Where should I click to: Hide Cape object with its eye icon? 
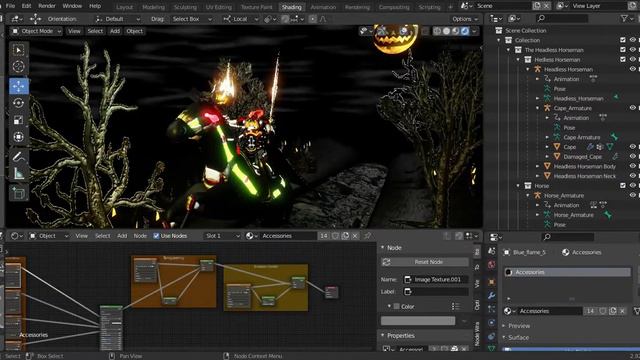click(633, 147)
